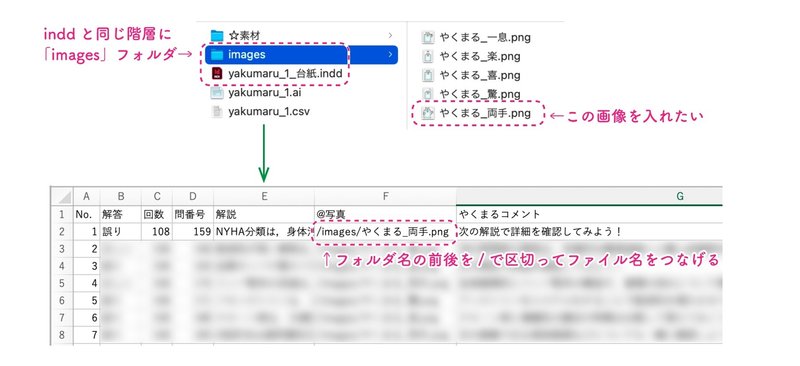
Task: Click the yakumaru_1.csv file icon
Action: (217, 111)
